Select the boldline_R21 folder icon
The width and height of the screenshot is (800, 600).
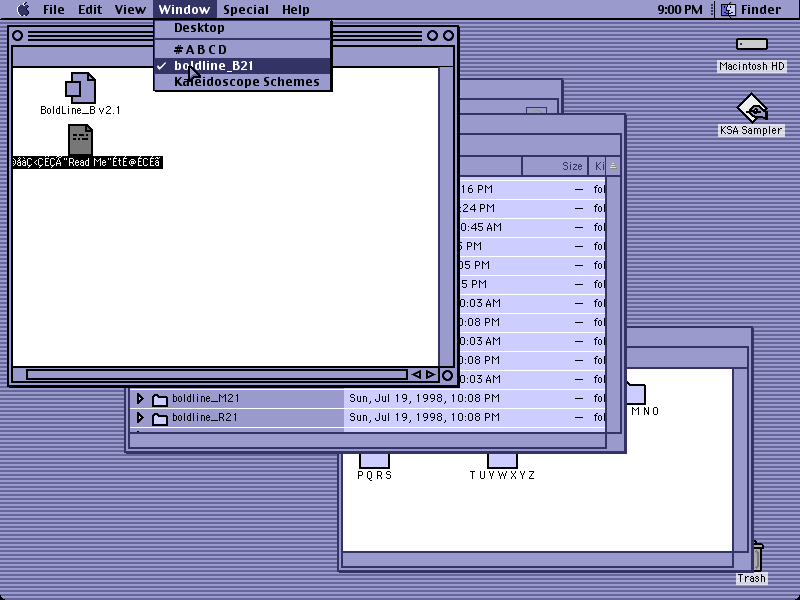click(x=160, y=418)
